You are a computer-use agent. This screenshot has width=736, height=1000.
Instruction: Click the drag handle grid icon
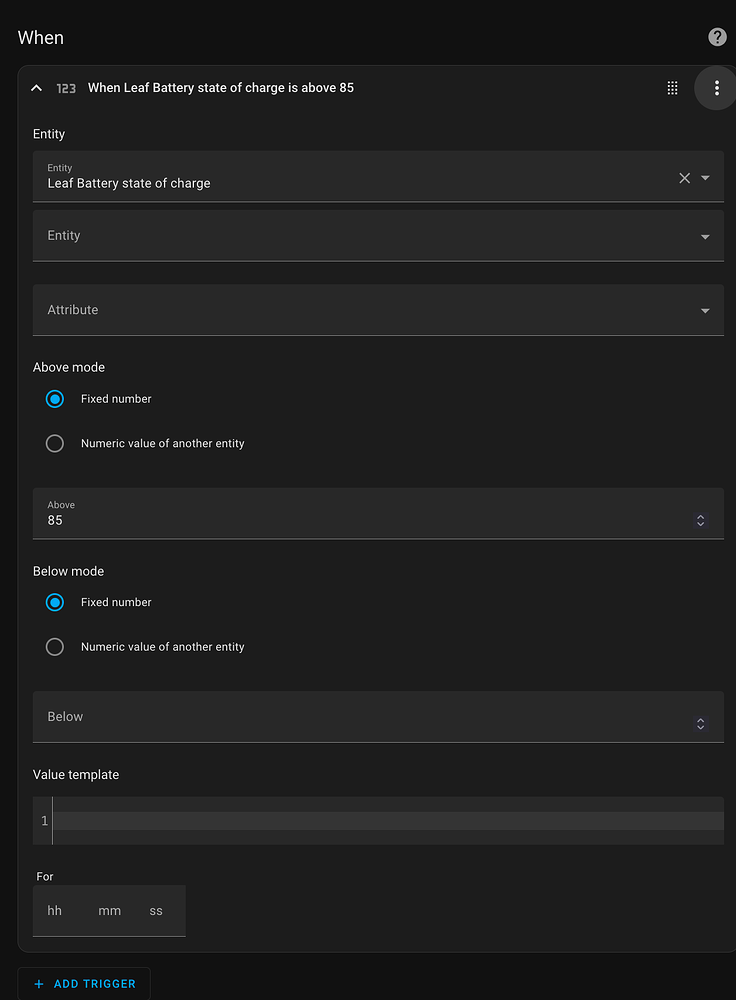(673, 88)
